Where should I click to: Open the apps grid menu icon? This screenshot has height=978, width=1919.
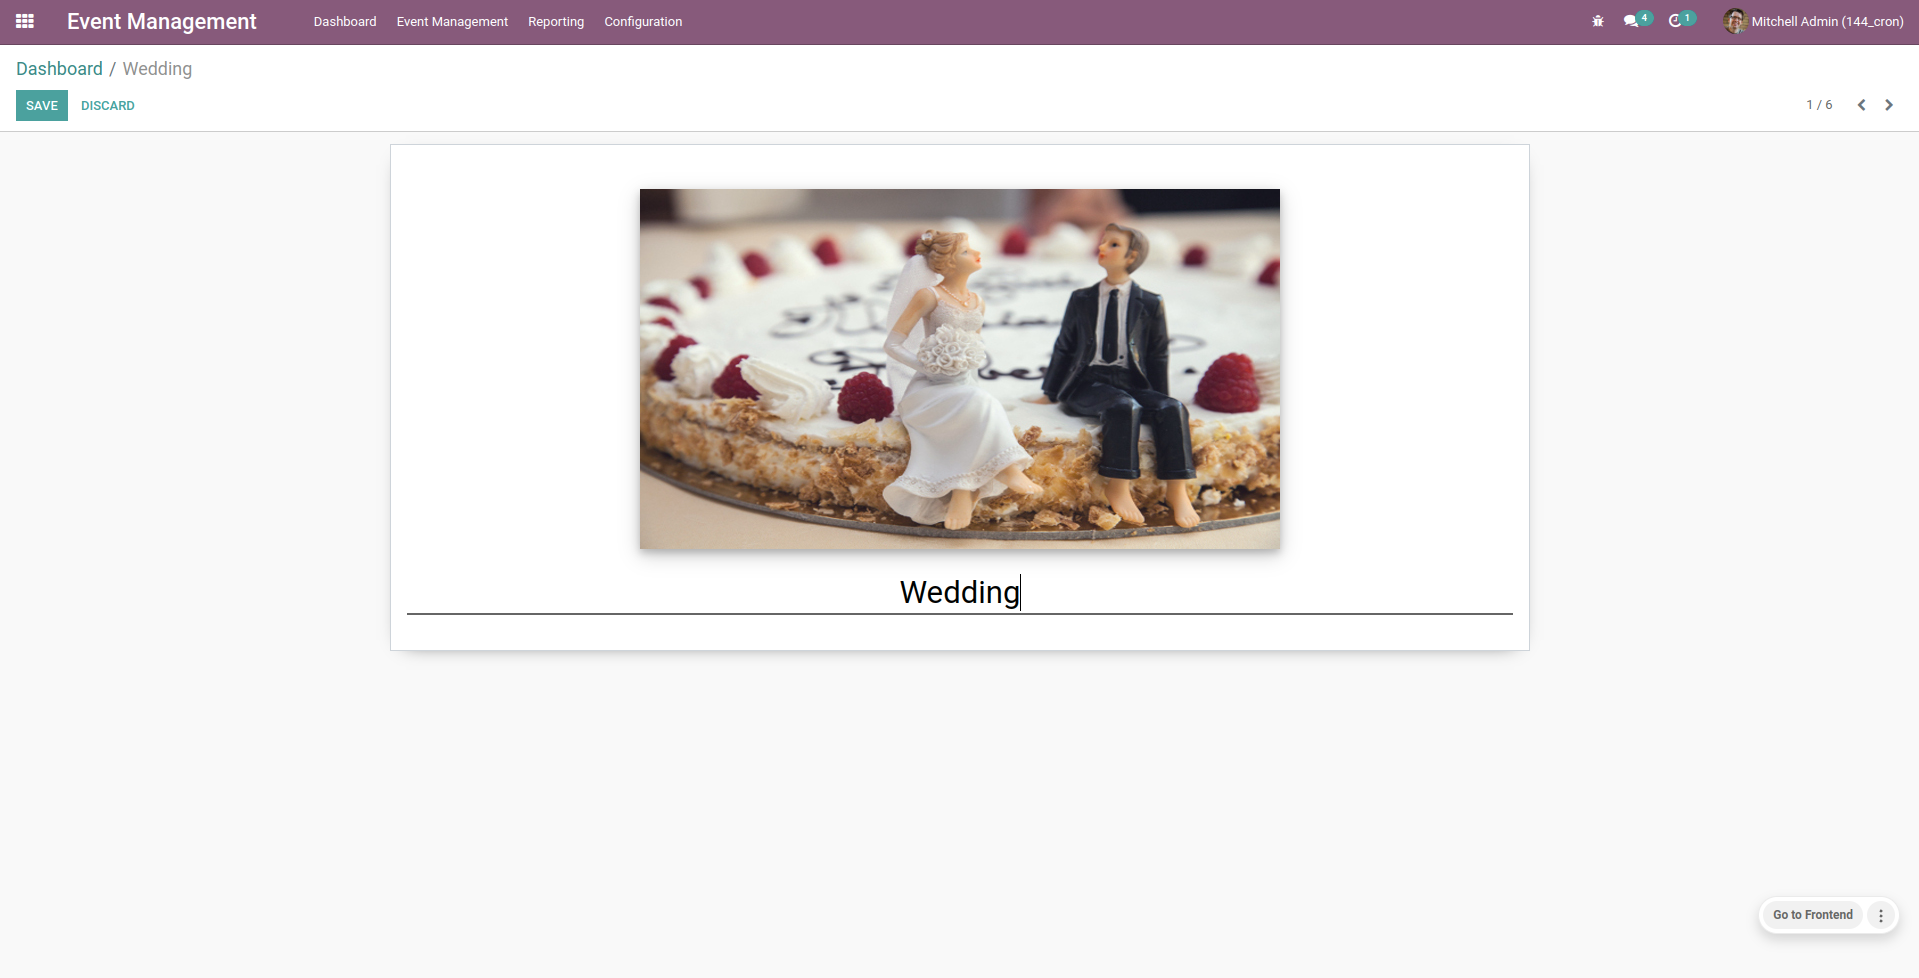[x=25, y=21]
